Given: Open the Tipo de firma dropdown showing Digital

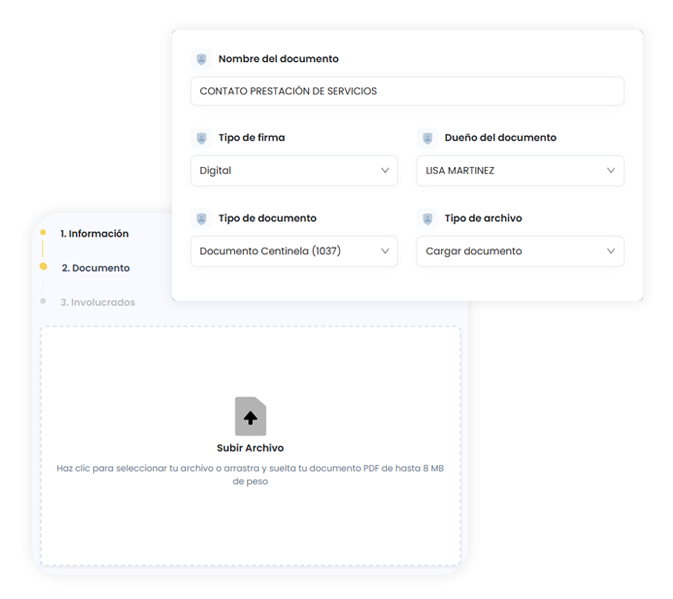Looking at the screenshot, I should pyautogui.click(x=293, y=171).
